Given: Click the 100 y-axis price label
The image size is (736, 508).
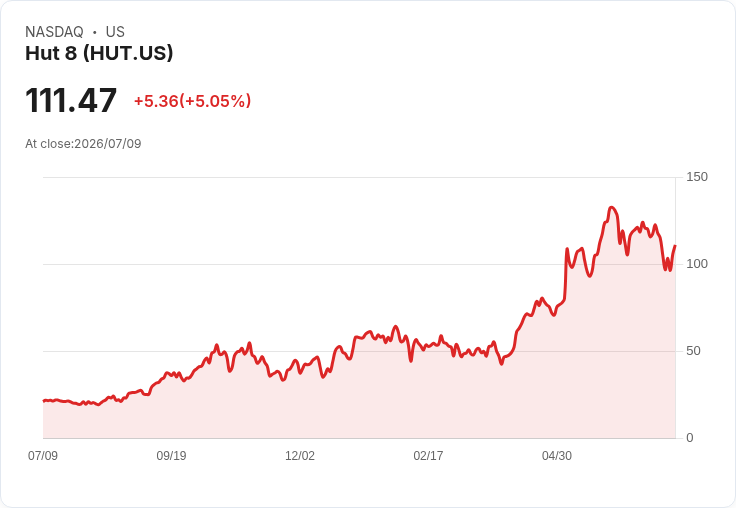Looking at the screenshot, I should [x=697, y=264].
